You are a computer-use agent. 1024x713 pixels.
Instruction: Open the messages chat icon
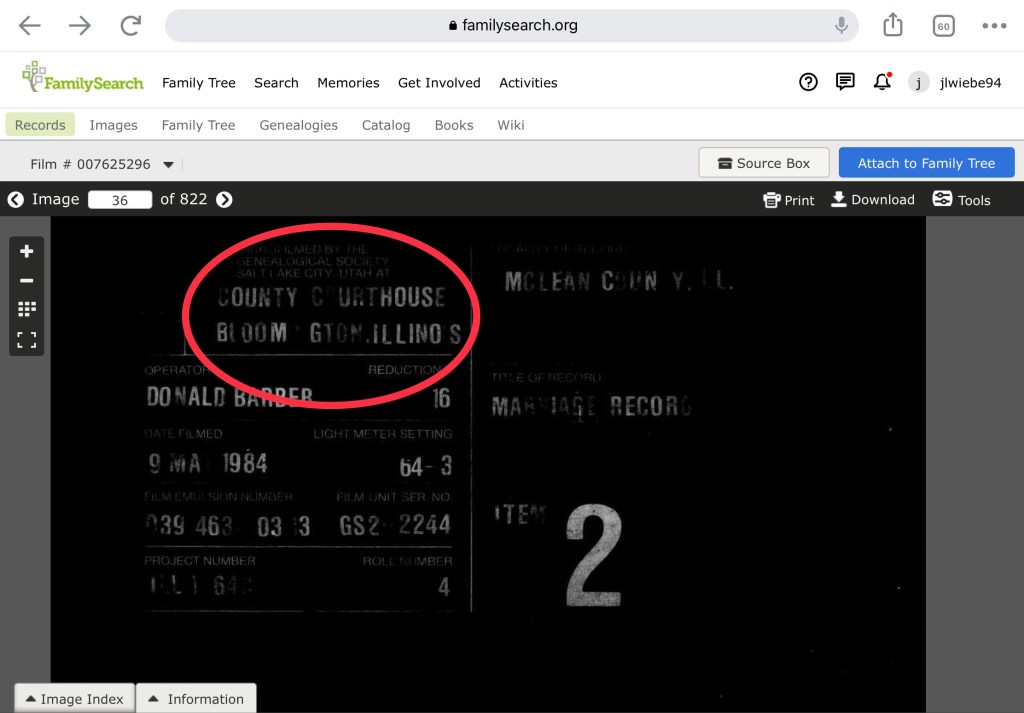click(x=845, y=83)
